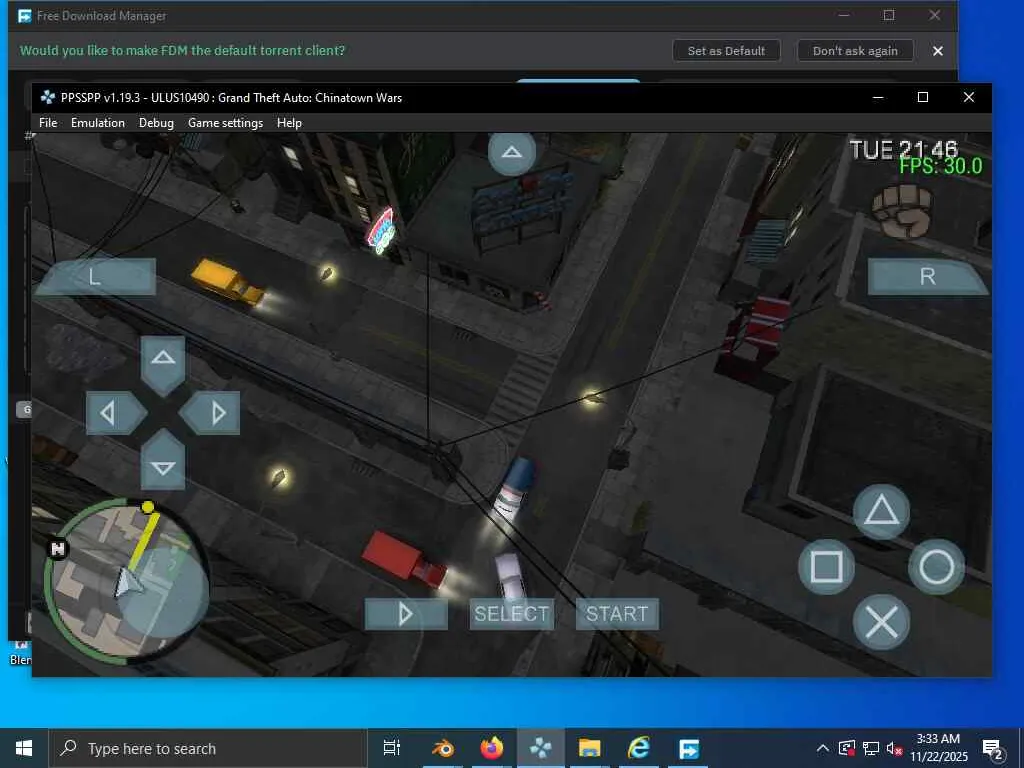Dismiss the FDM default torrent client prompt
Image resolution: width=1024 pixels, height=768 pixels.
(x=938, y=51)
